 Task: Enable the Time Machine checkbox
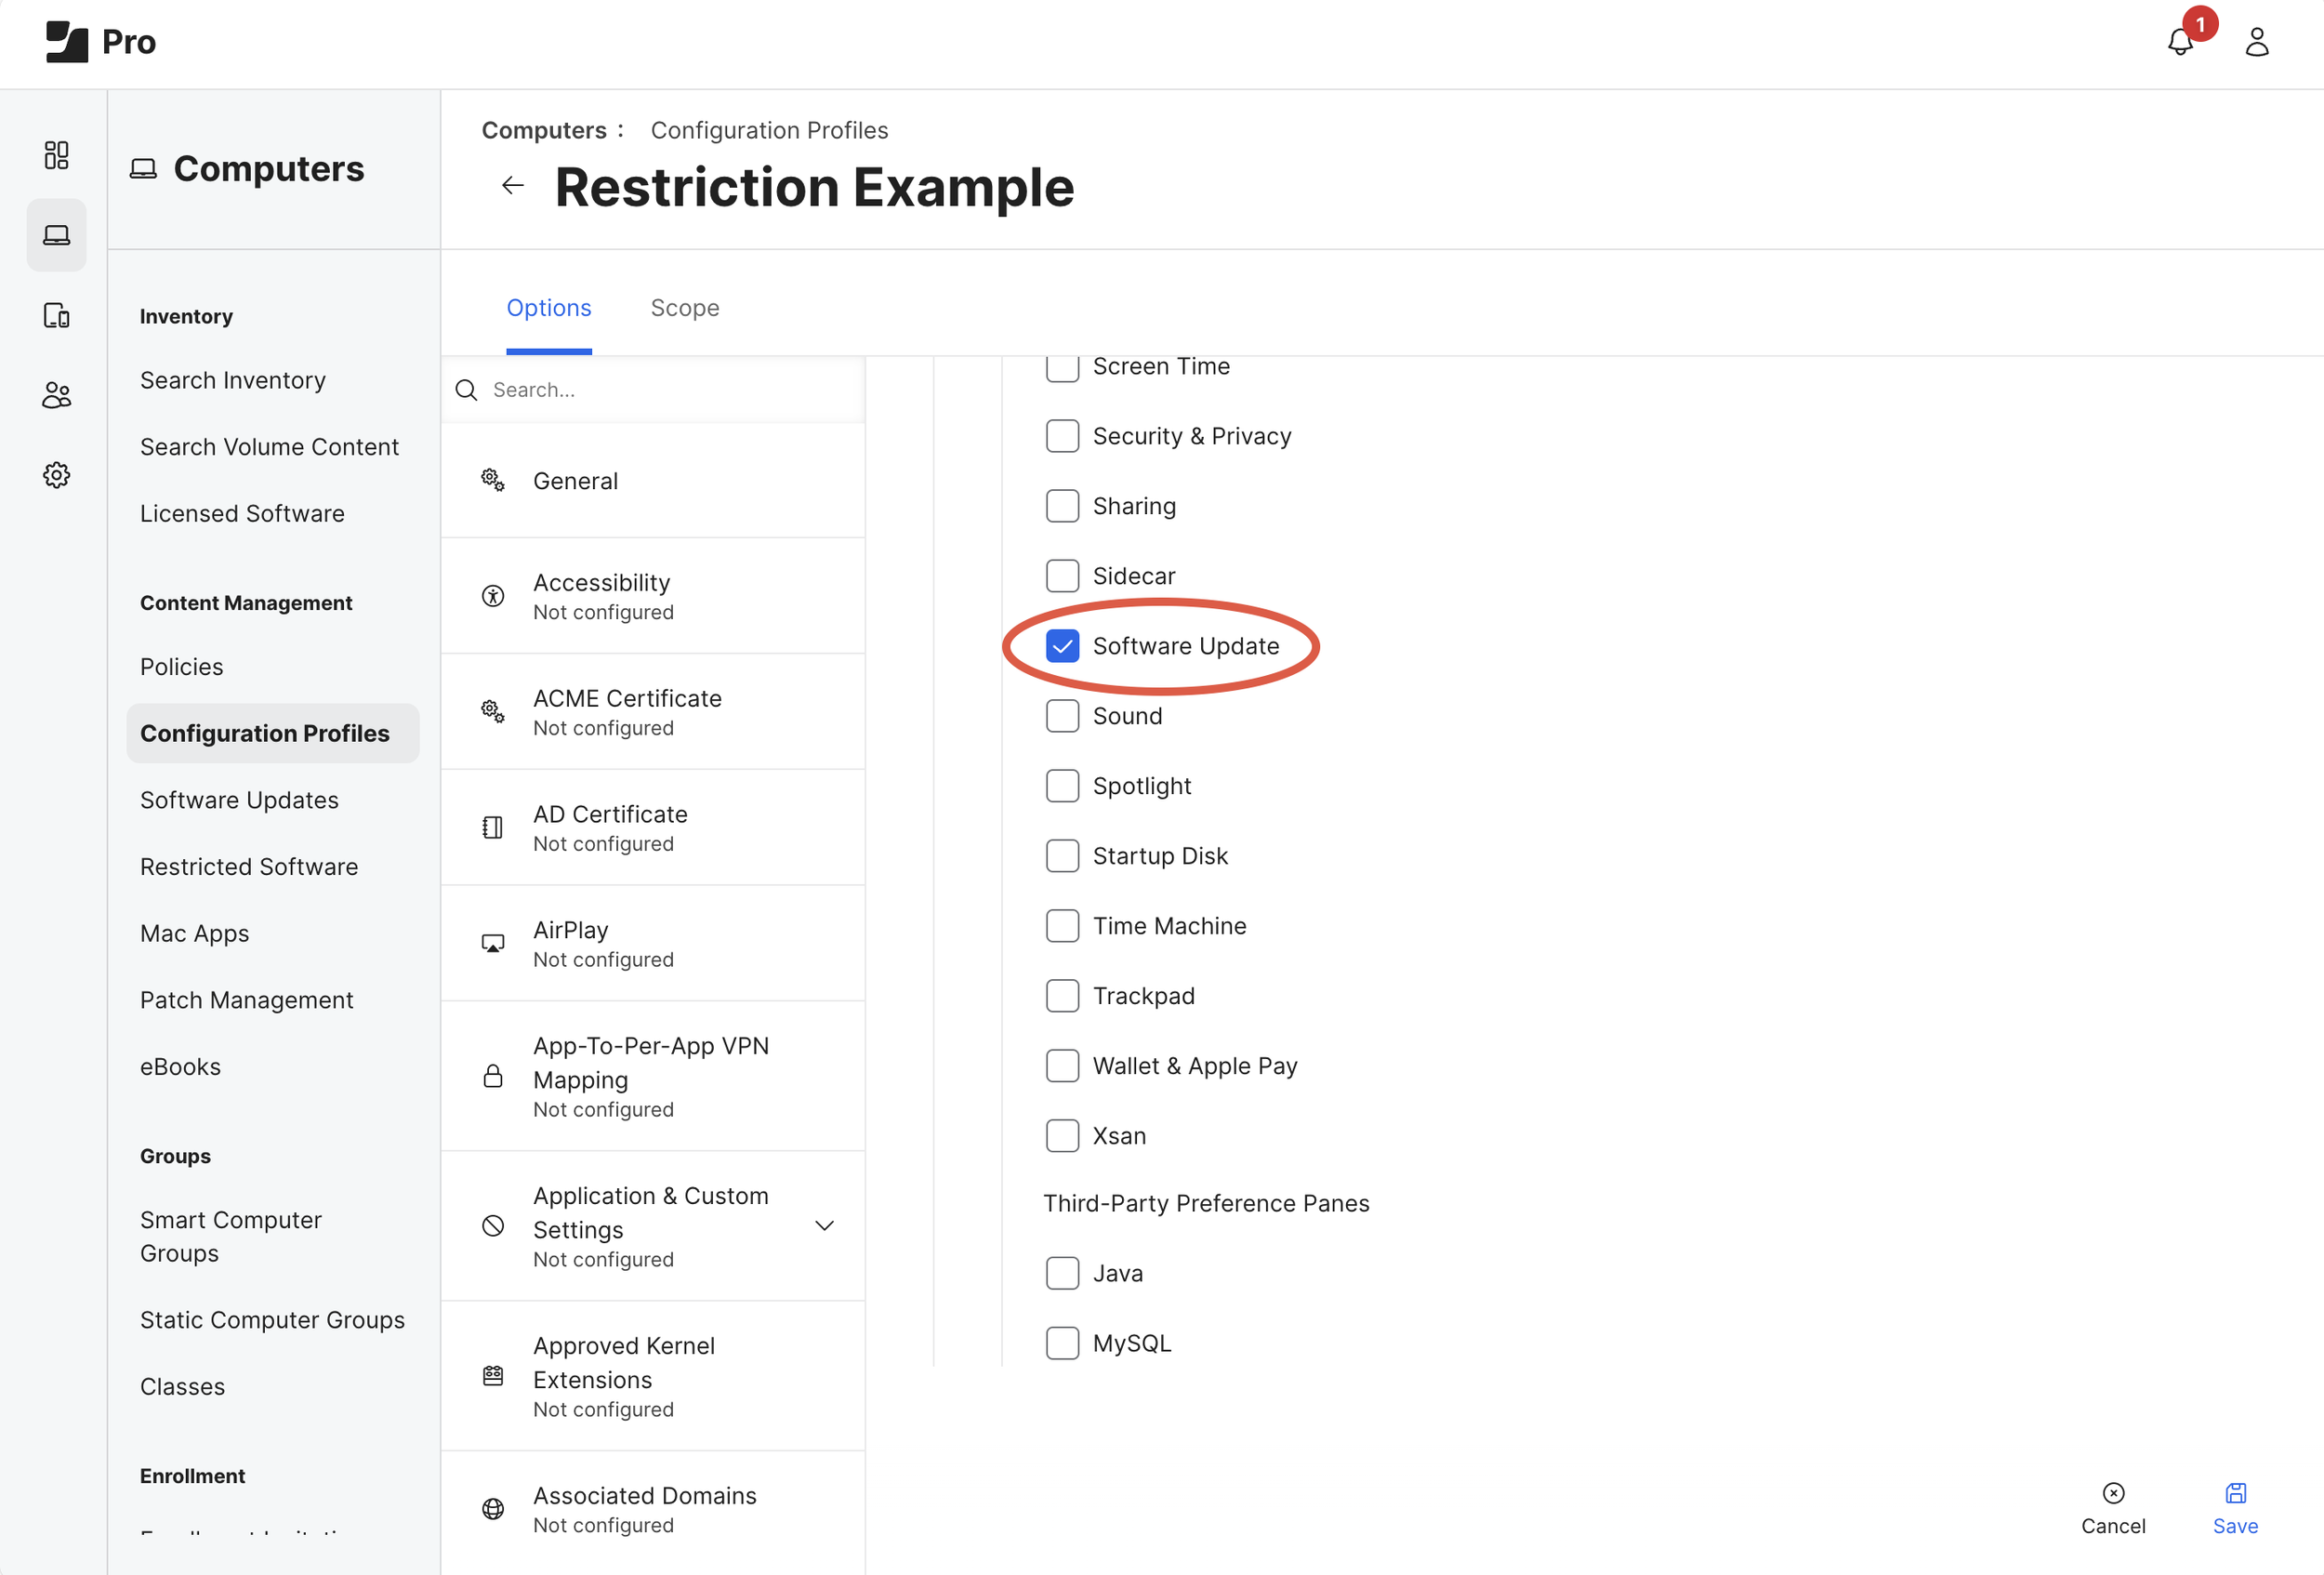pos(1062,926)
